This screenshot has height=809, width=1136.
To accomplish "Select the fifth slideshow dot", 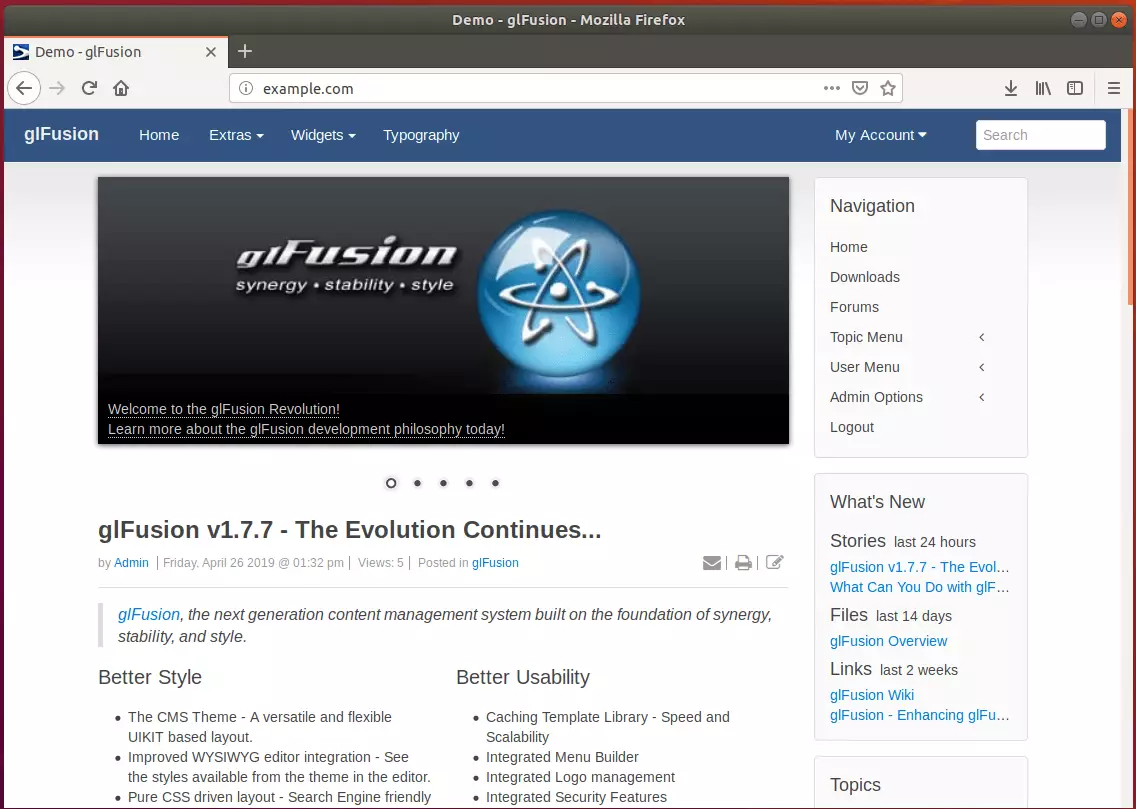I will click(496, 483).
